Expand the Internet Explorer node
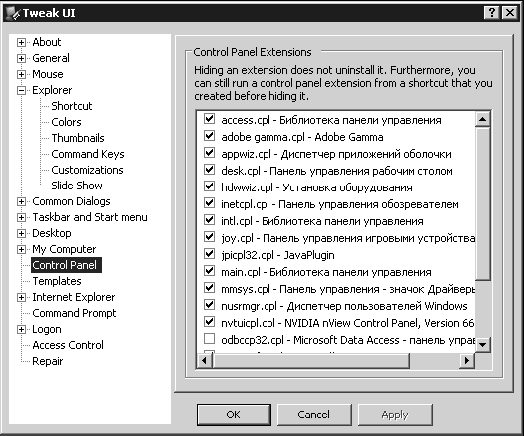The image size is (524, 436). 21,297
